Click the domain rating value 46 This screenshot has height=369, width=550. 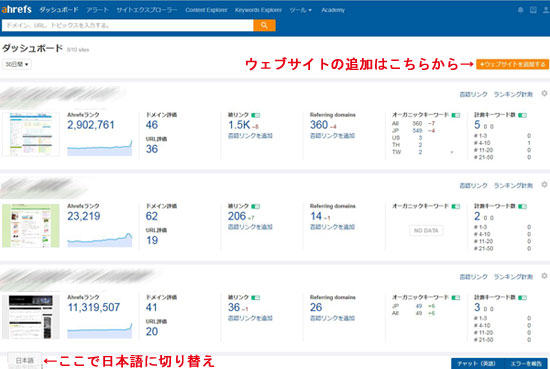pyautogui.click(x=152, y=125)
